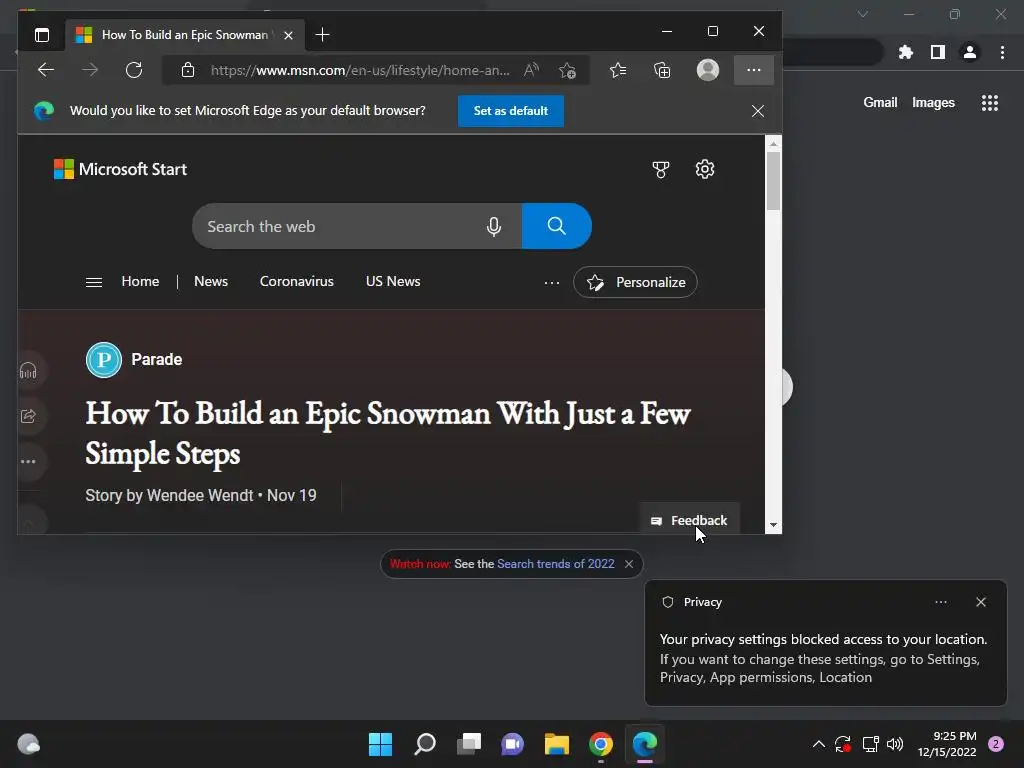The height and width of the screenshot is (768, 1024).
Task: Open the volume control in tray
Action: coord(895,744)
